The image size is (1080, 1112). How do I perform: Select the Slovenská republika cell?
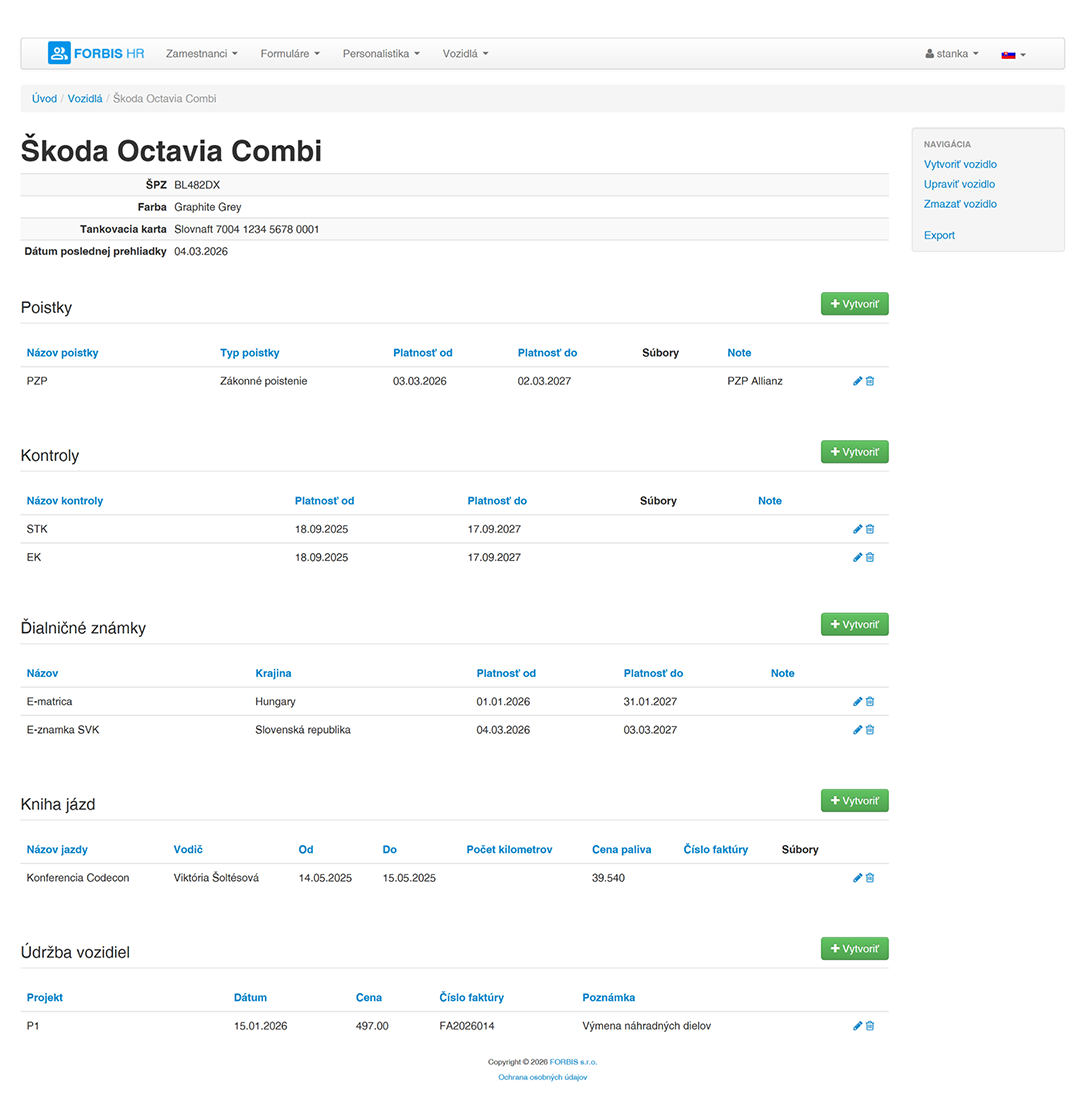[x=303, y=730]
